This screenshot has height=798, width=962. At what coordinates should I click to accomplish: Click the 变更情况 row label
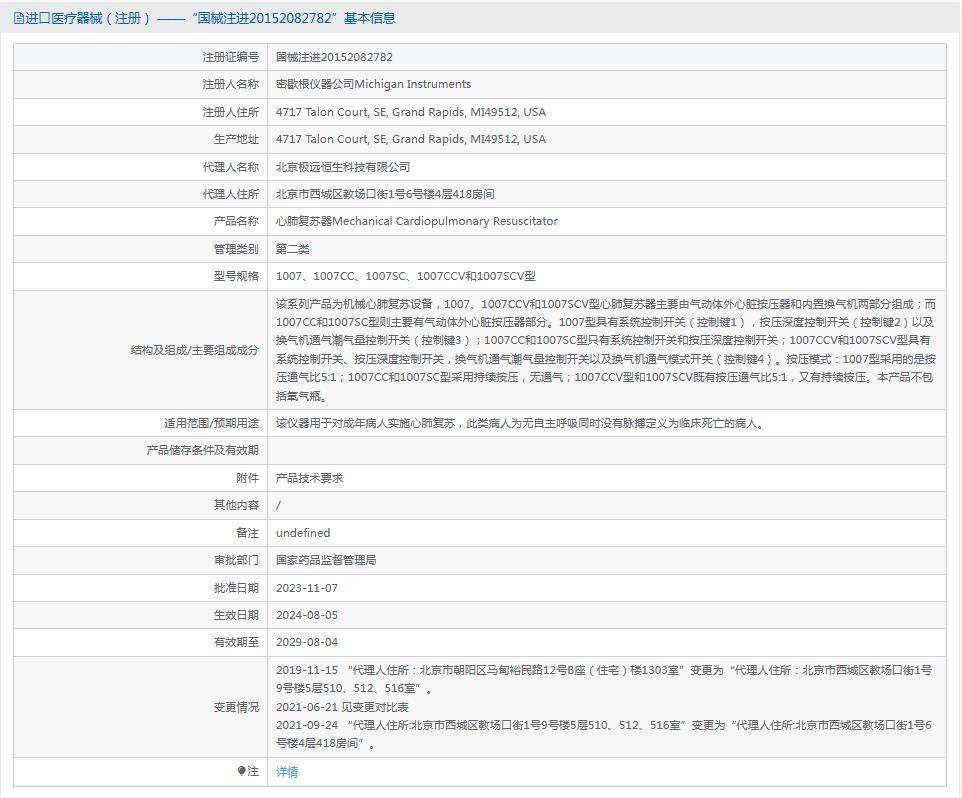click(236, 707)
